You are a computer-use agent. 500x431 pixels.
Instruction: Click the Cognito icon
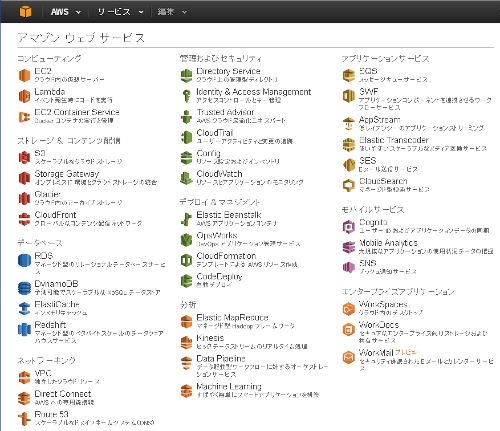point(349,227)
